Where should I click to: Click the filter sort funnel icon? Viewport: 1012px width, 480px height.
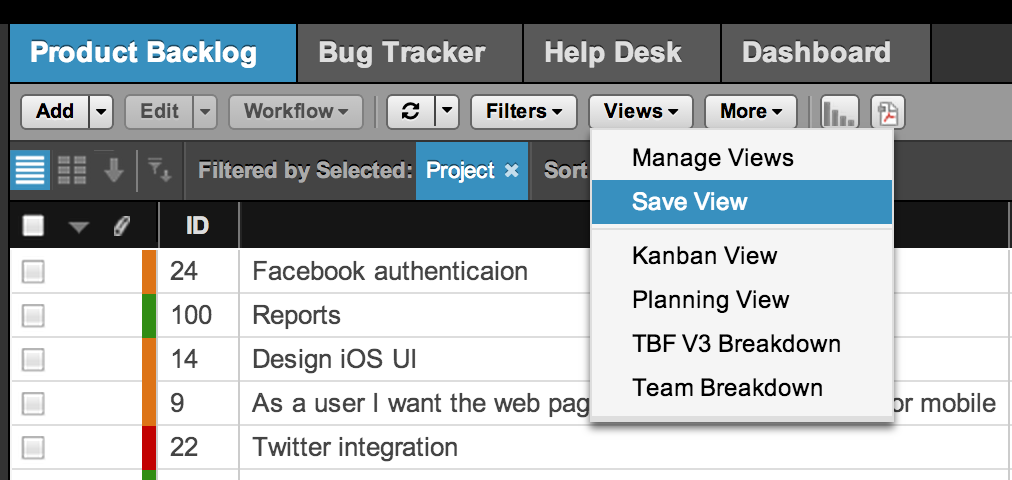tap(159, 170)
